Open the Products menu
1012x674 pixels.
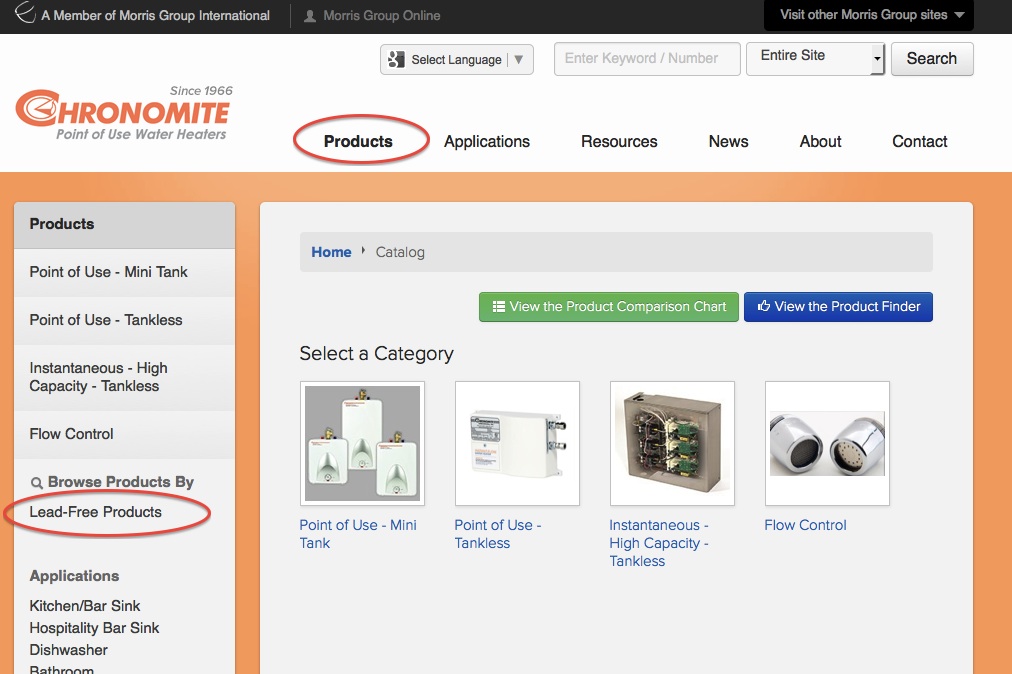pos(358,141)
